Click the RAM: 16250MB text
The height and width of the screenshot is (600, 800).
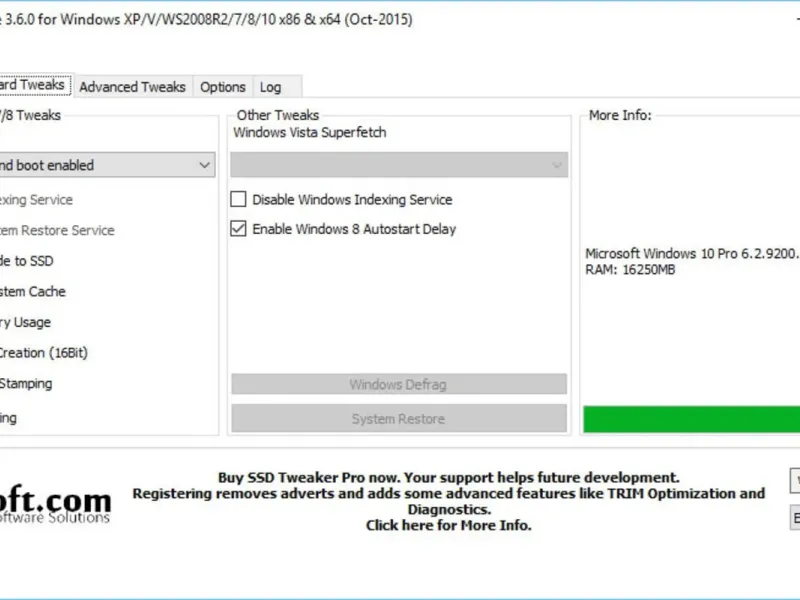pos(630,269)
